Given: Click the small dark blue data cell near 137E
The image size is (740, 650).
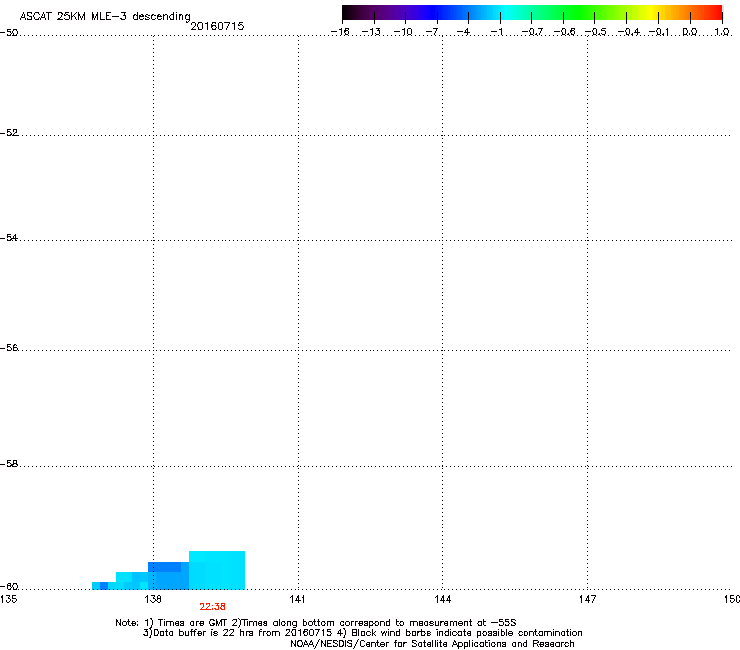Looking at the screenshot, I should point(104,586).
